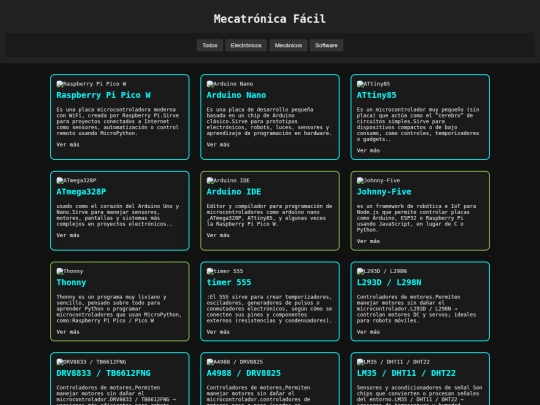
Task: Open Ver más on Thonny card
Action: click(68, 332)
